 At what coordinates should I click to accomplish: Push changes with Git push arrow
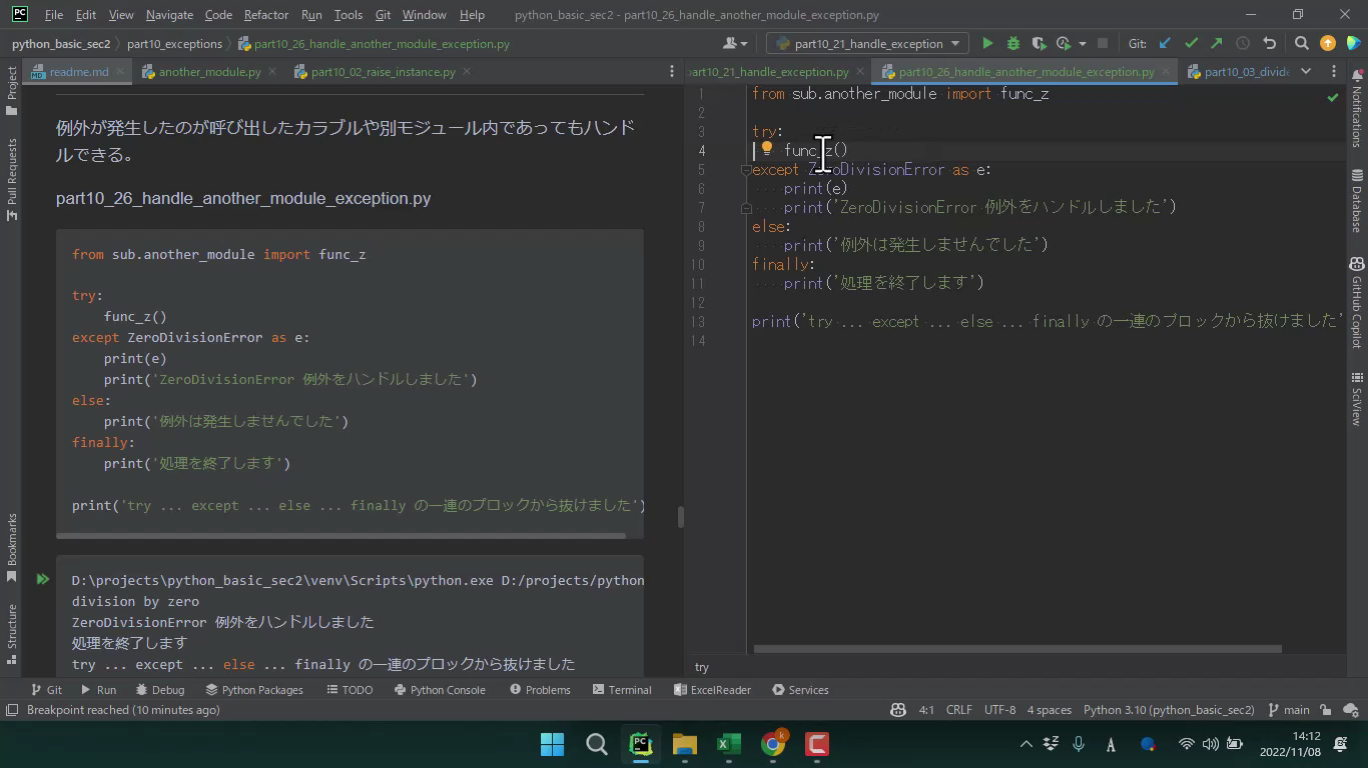point(1216,43)
